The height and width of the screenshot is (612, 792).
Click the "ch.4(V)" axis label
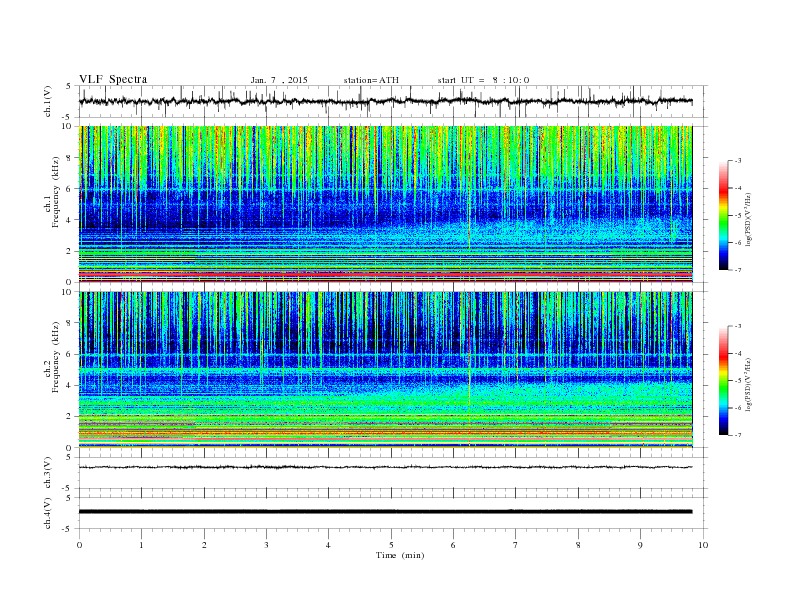48,513
